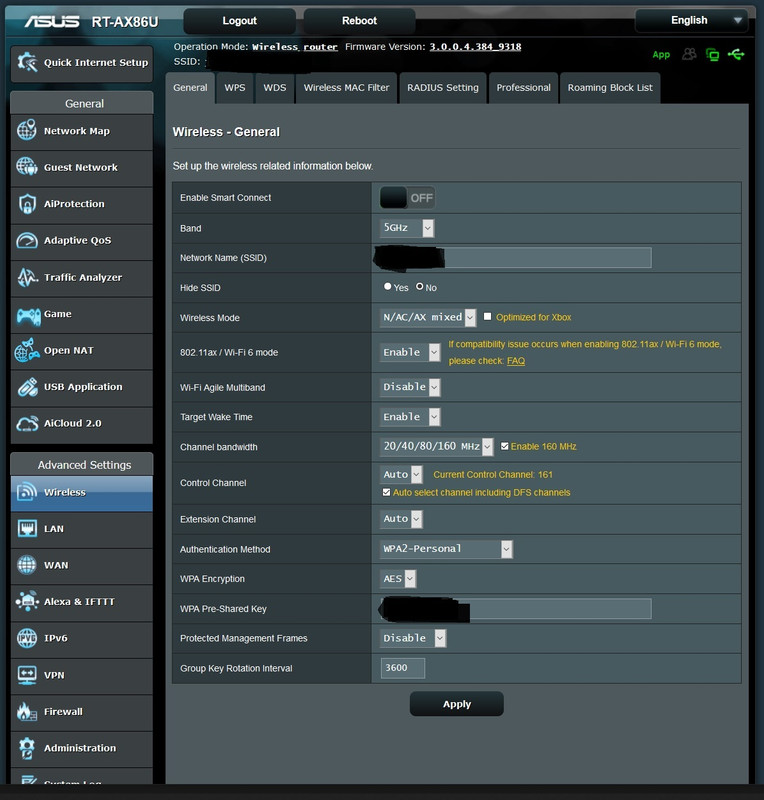Click the Adaptive QoS gauge icon
This screenshot has height=800, width=764.
tap(27, 240)
